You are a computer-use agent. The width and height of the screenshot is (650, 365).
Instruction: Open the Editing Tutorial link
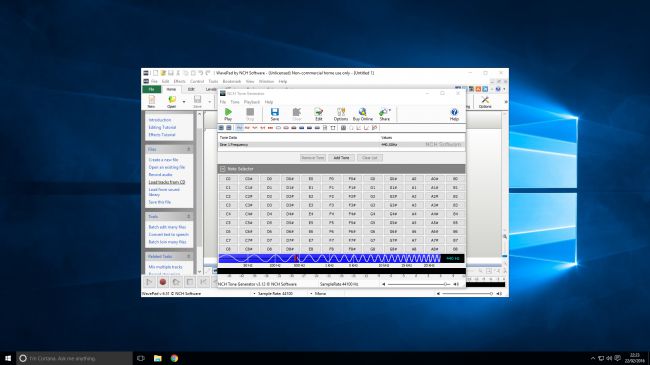coord(162,127)
